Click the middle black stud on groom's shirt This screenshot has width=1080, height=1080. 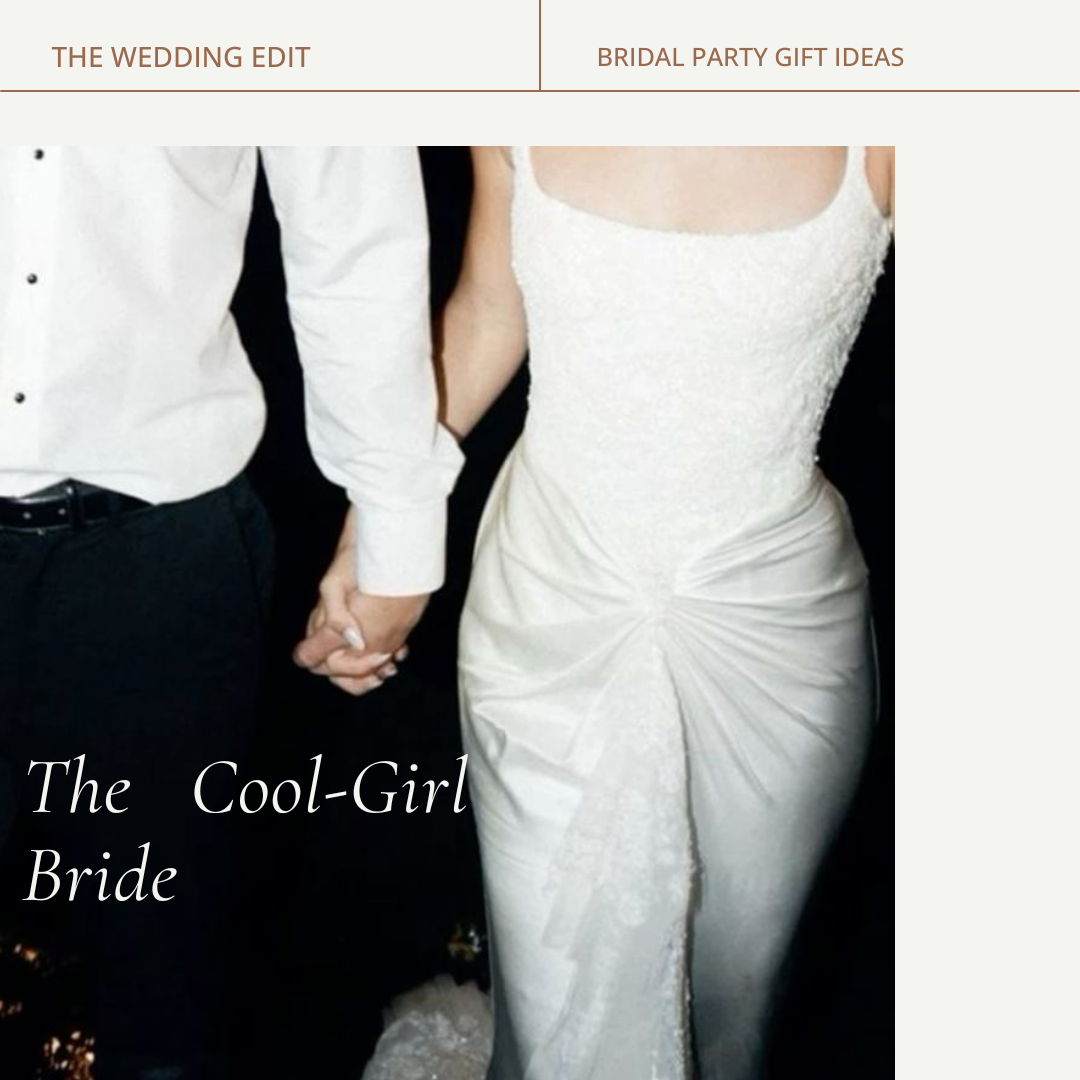tap(31, 279)
